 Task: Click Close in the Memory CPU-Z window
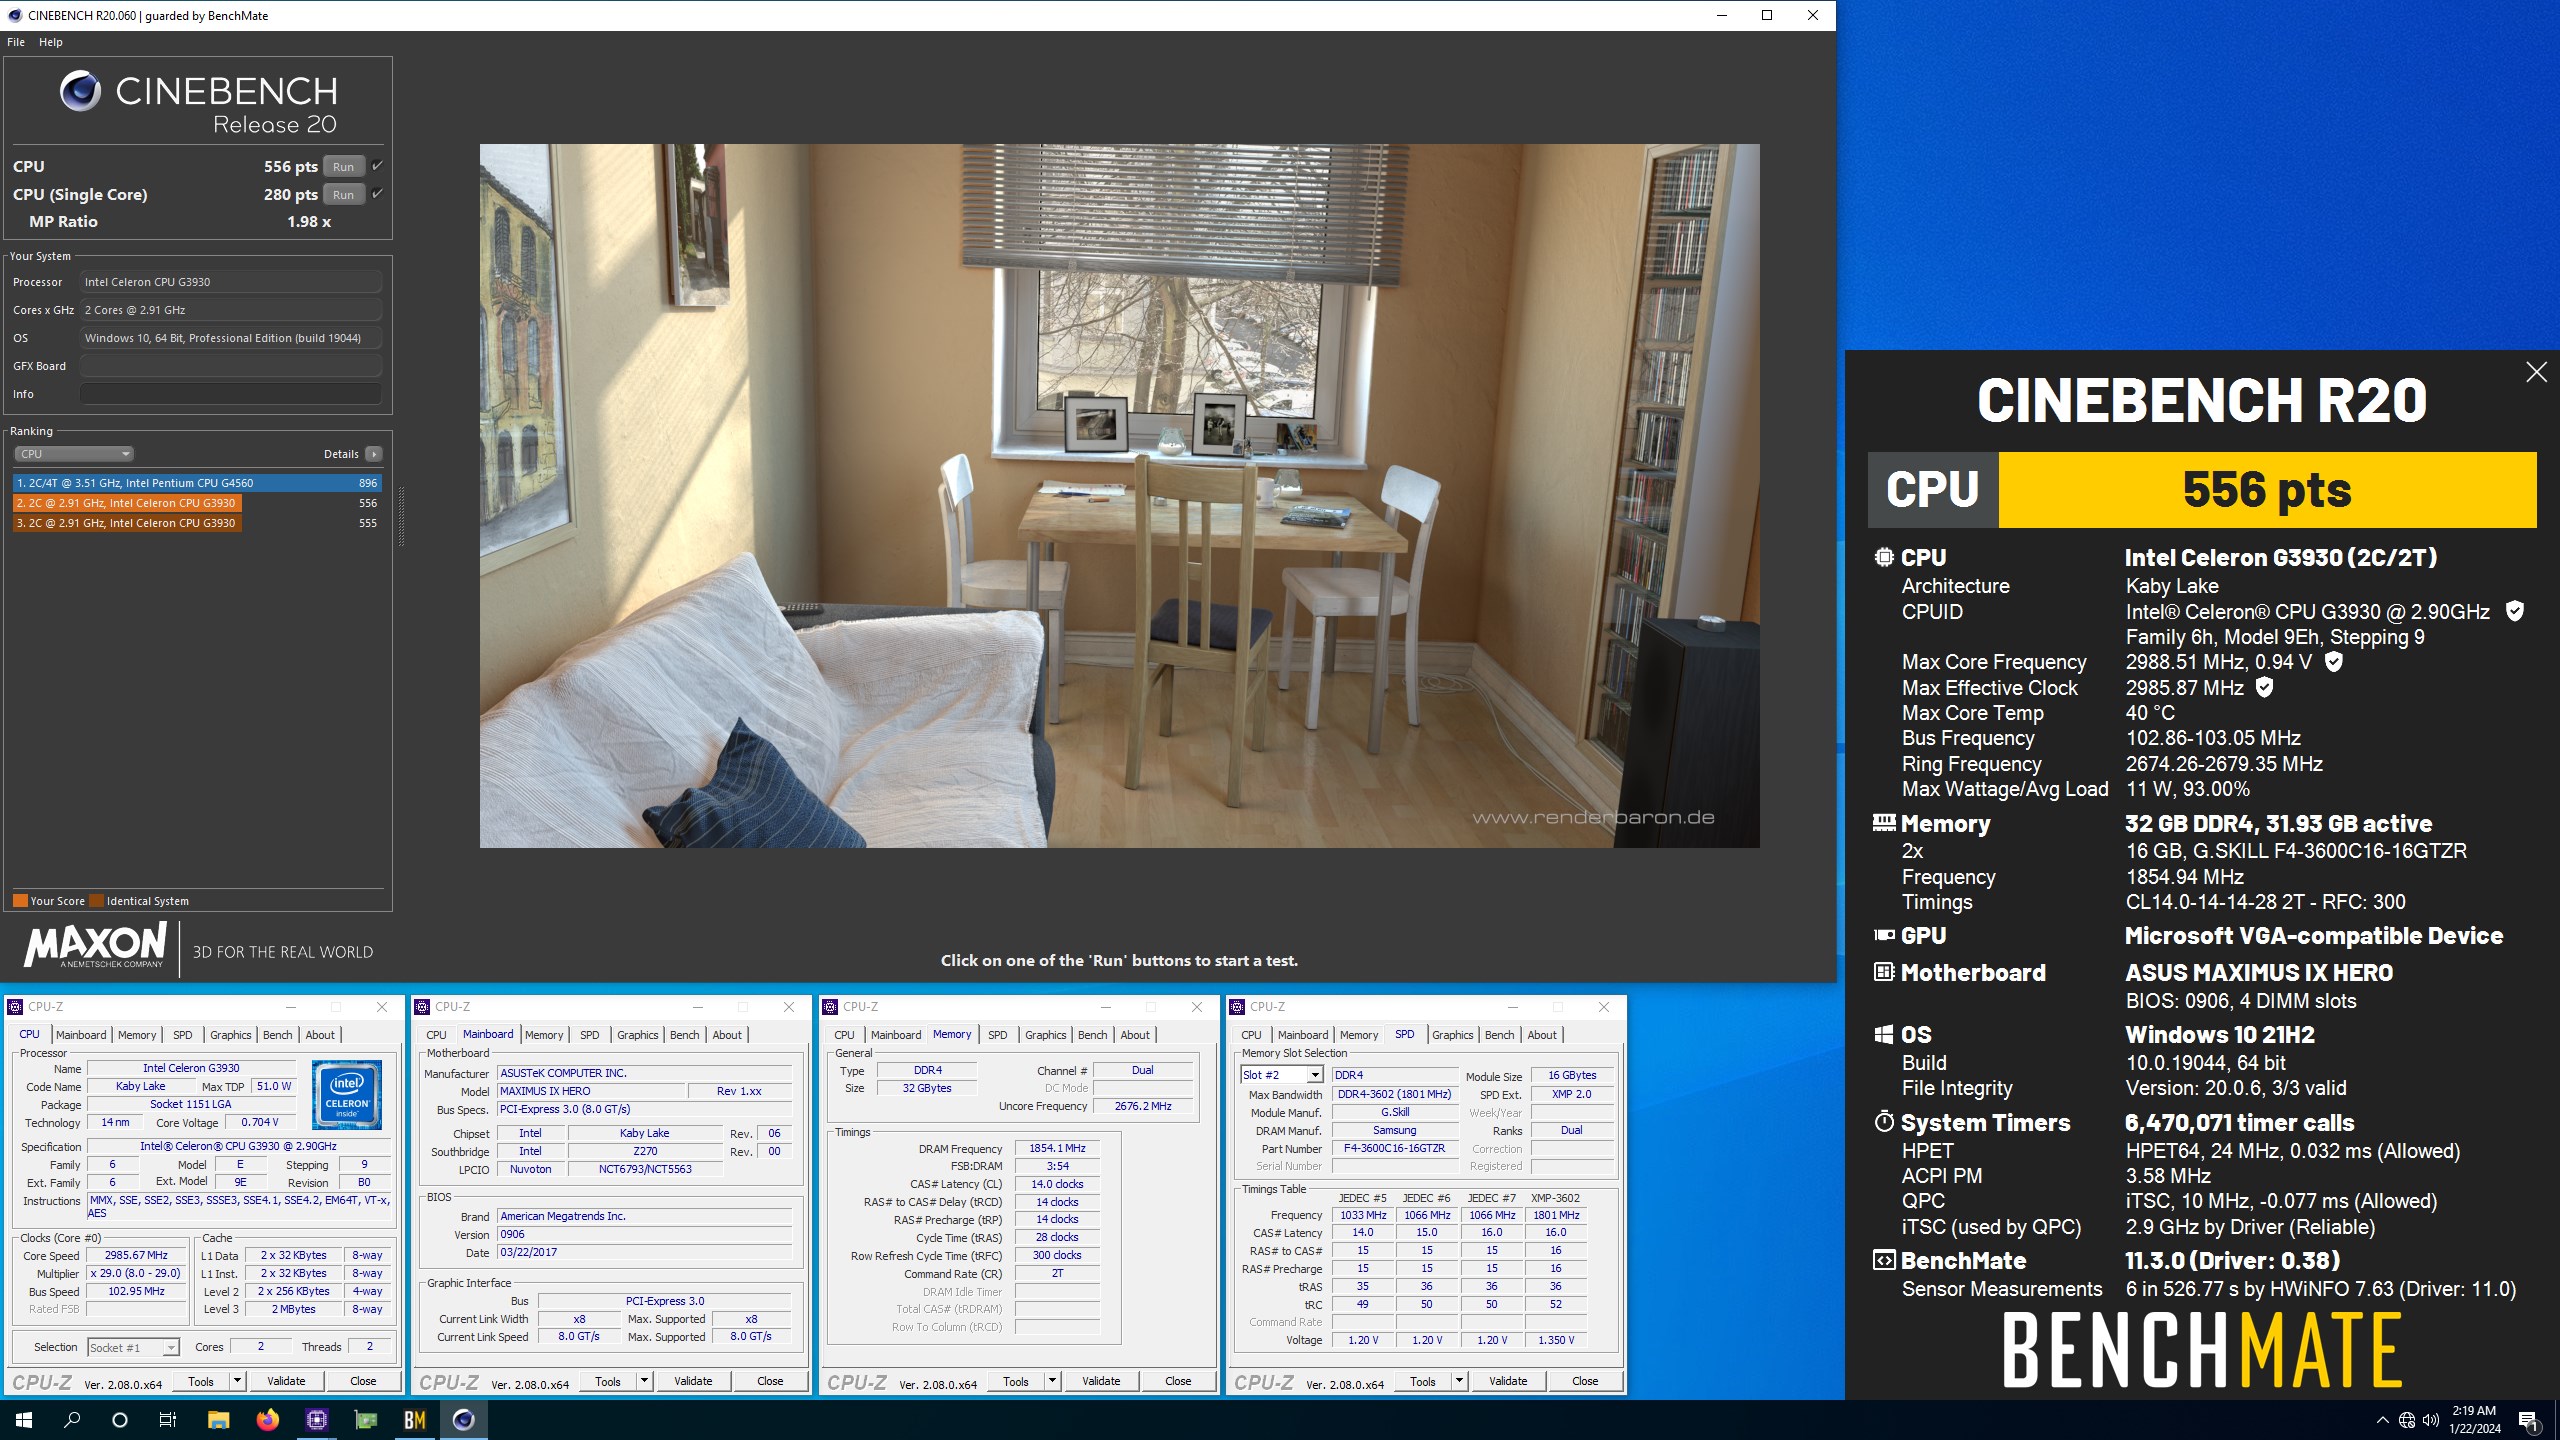(x=1178, y=1381)
